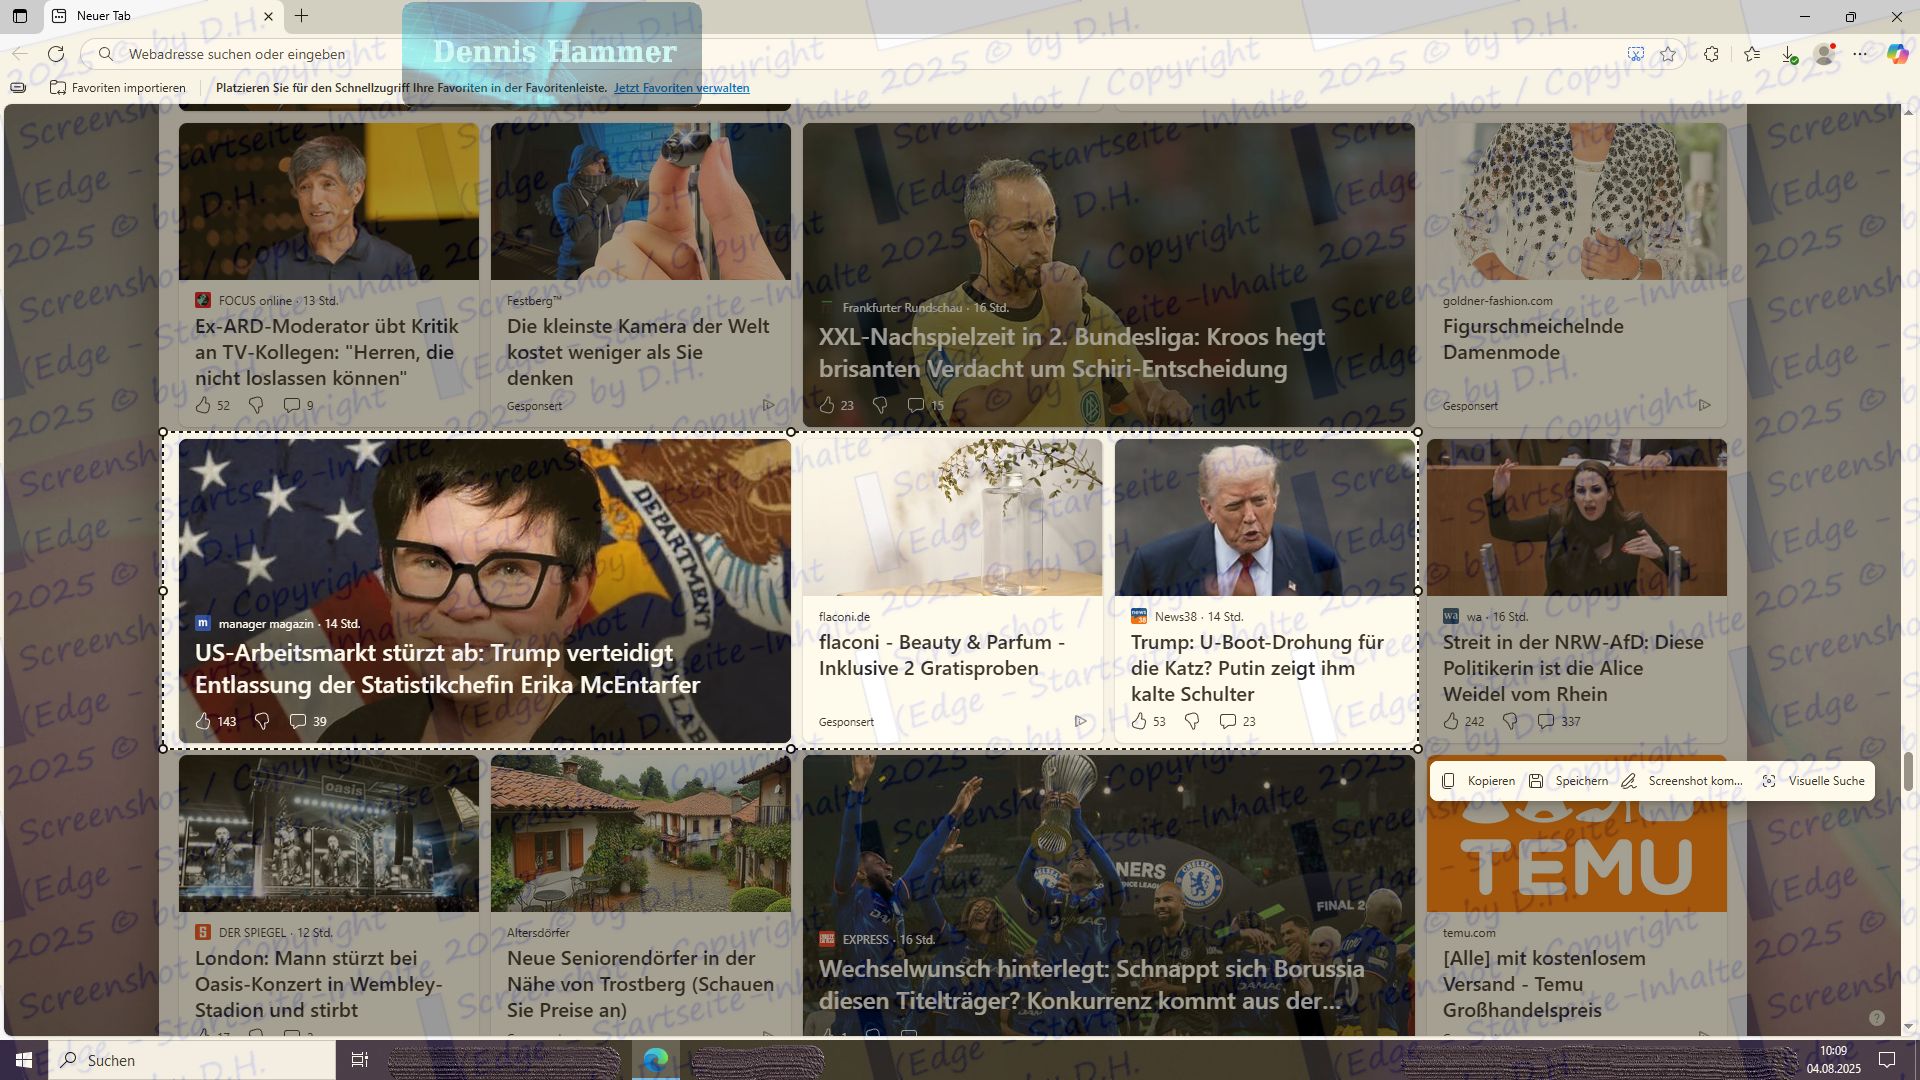Open a new tab with plus button
This screenshot has width=1920, height=1080.
301,16
